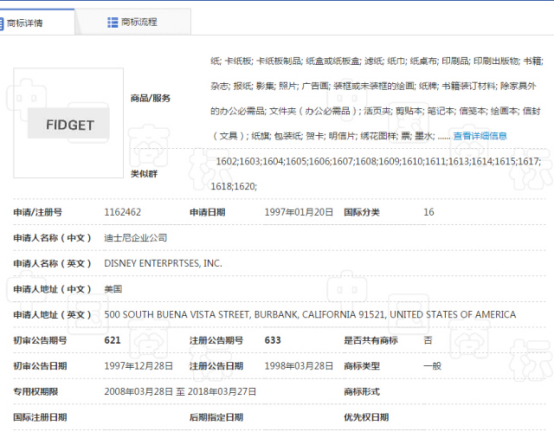This screenshot has height=432, width=554.
Task: Click the 申请人名称（中文） label
Action: click(52, 238)
